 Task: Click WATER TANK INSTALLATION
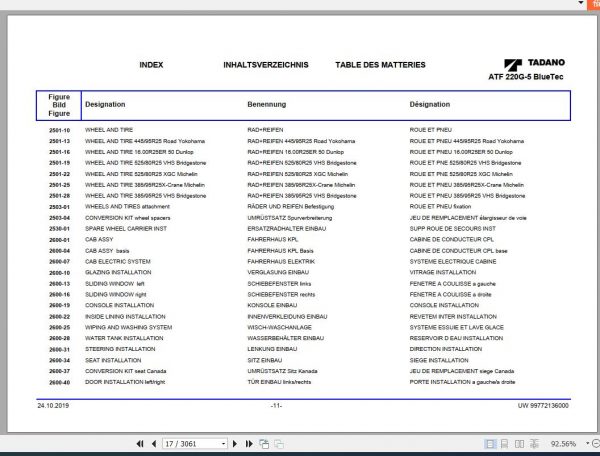124,338
